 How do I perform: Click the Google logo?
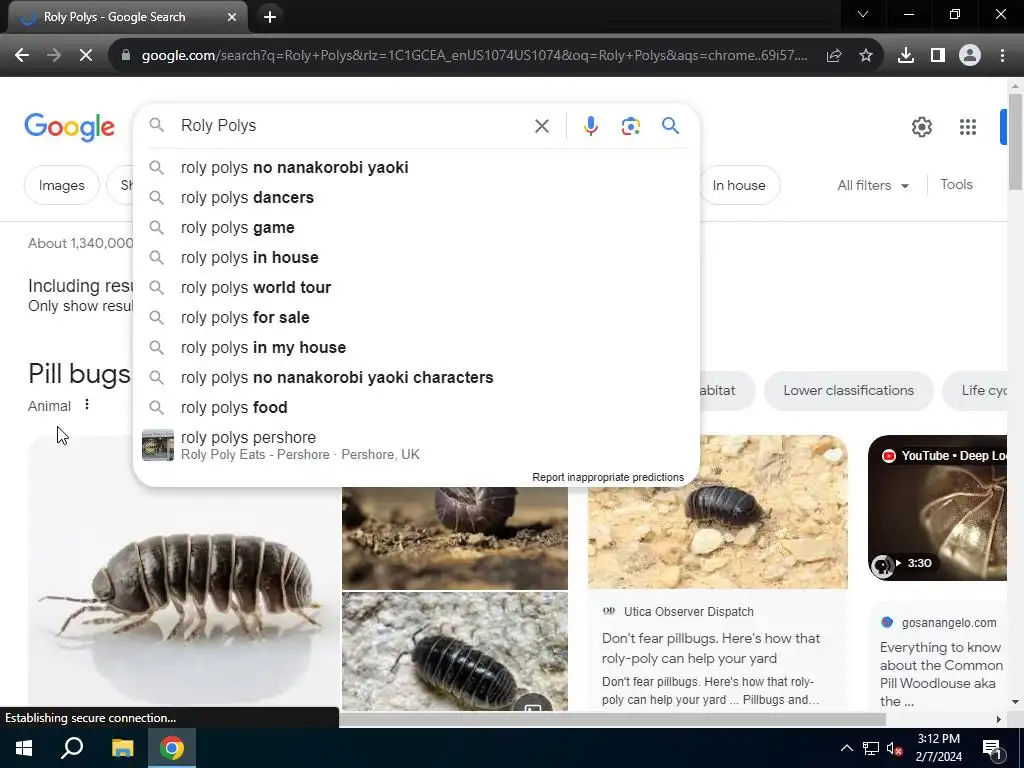click(69, 127)
